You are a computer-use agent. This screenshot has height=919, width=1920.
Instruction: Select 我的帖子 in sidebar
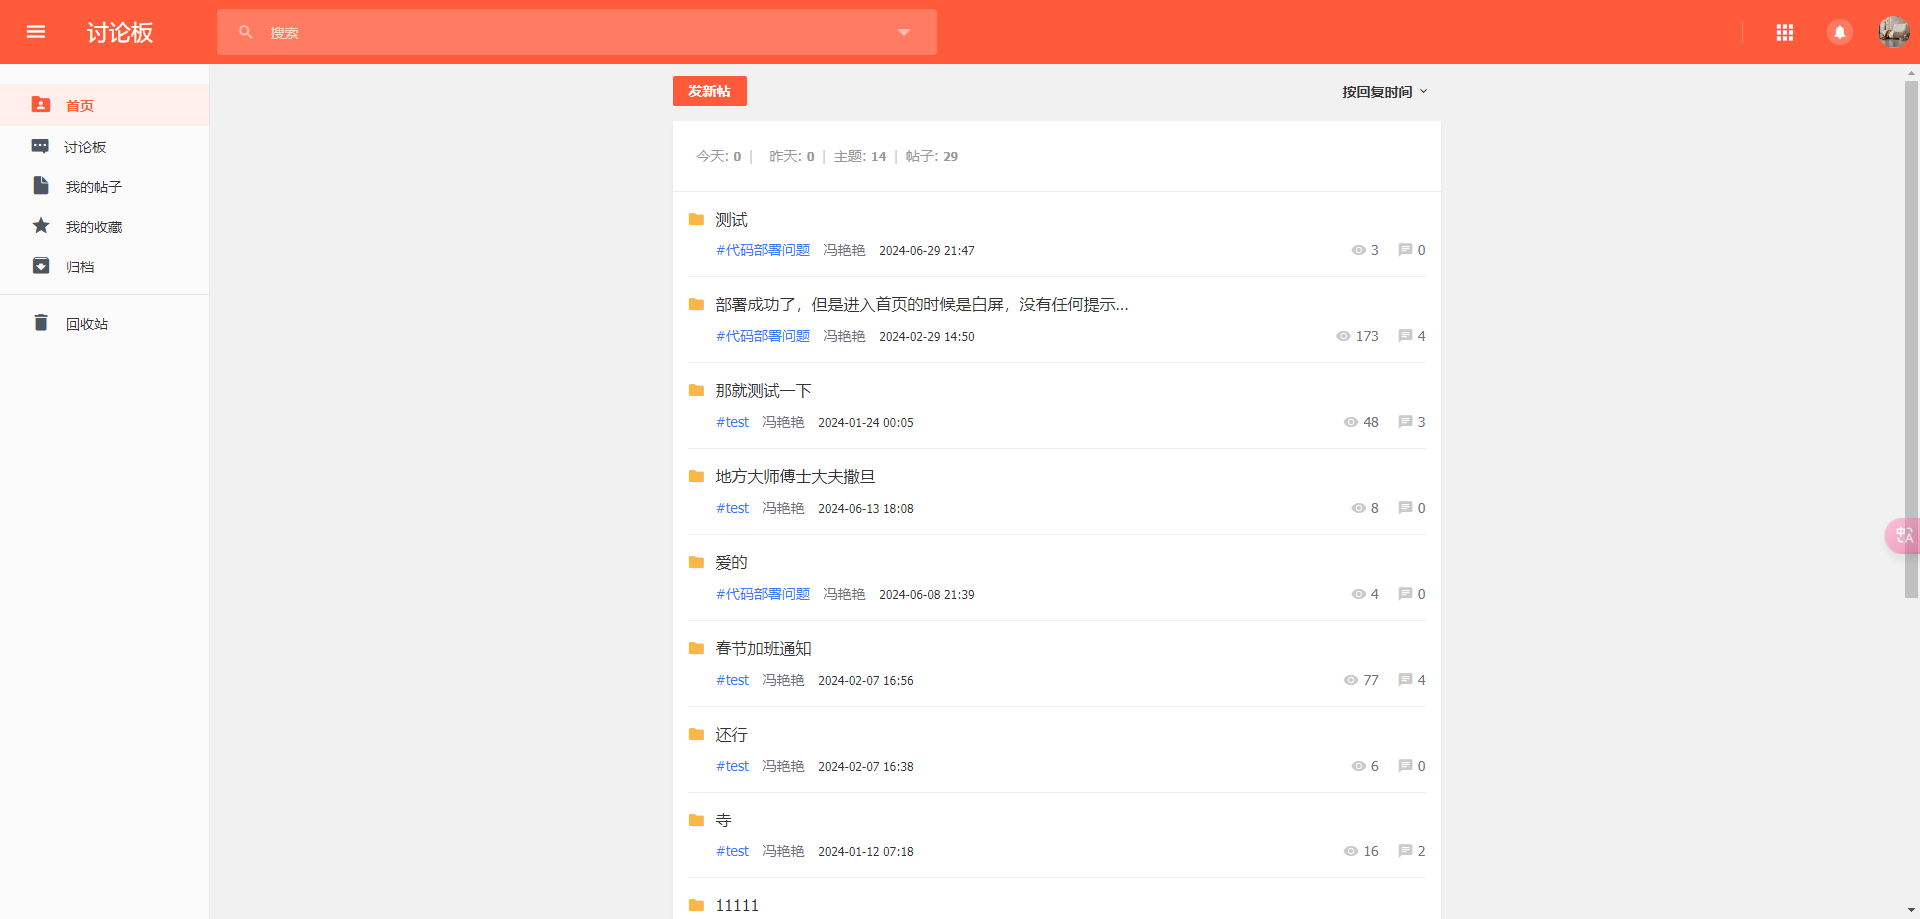coord(104,186)
